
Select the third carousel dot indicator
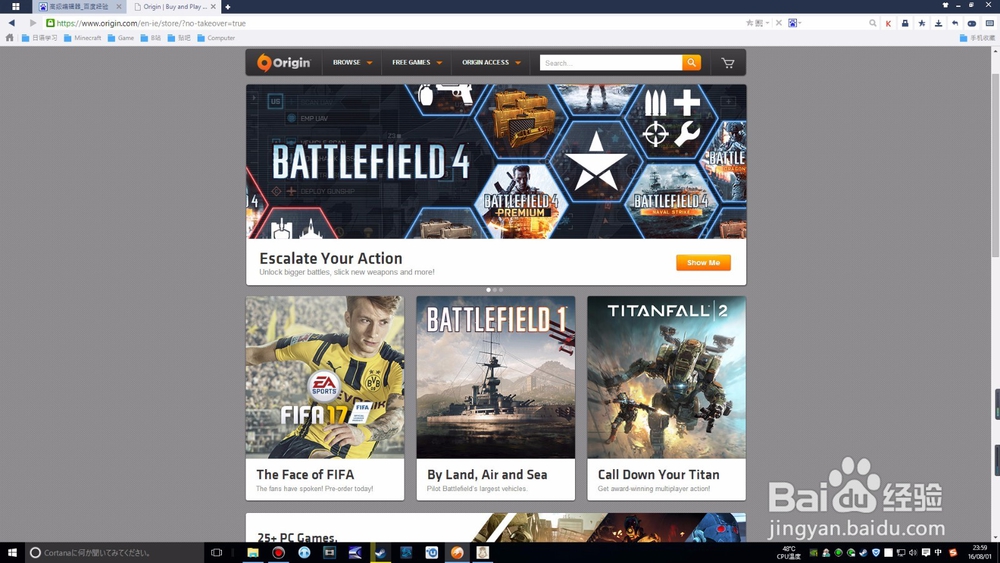pos(501,290)
